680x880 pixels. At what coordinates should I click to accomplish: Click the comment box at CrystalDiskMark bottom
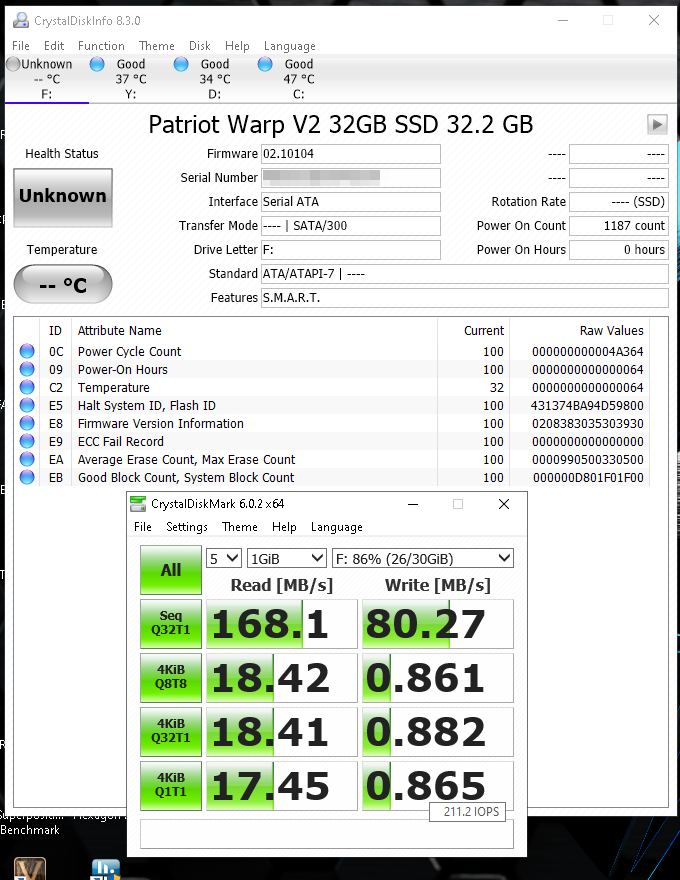327,834
